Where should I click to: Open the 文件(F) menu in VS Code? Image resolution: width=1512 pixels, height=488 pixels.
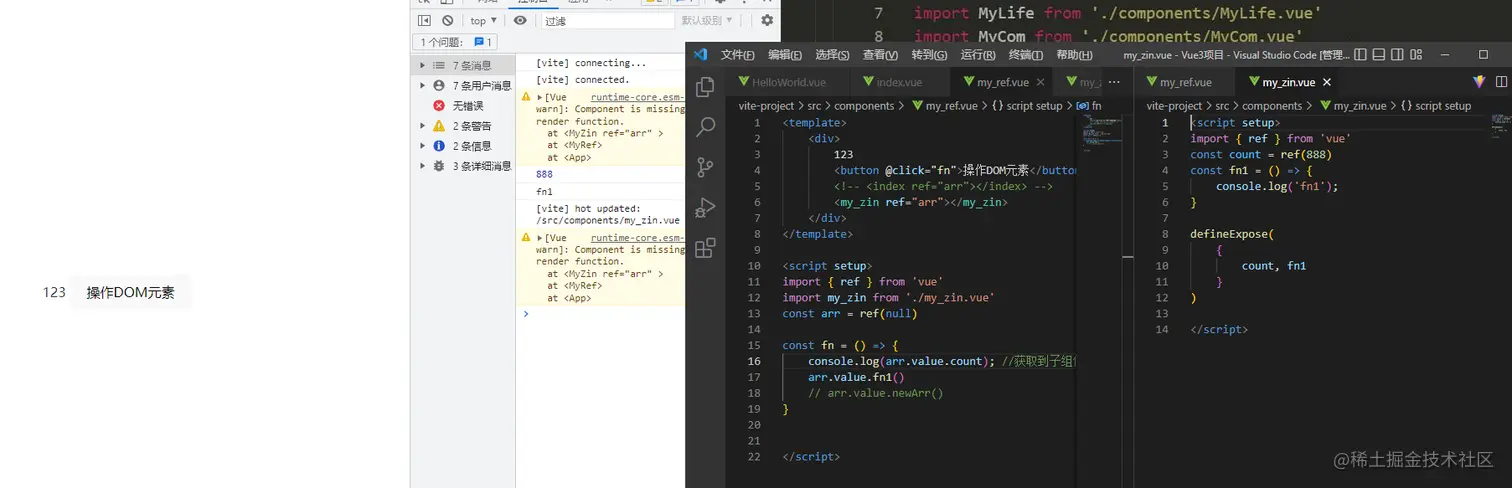[737, 55]
